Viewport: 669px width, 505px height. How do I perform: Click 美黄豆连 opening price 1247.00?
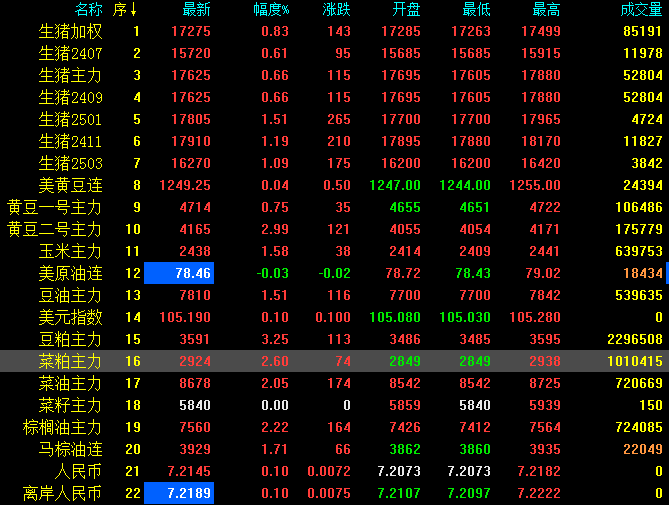click(395, 186)
